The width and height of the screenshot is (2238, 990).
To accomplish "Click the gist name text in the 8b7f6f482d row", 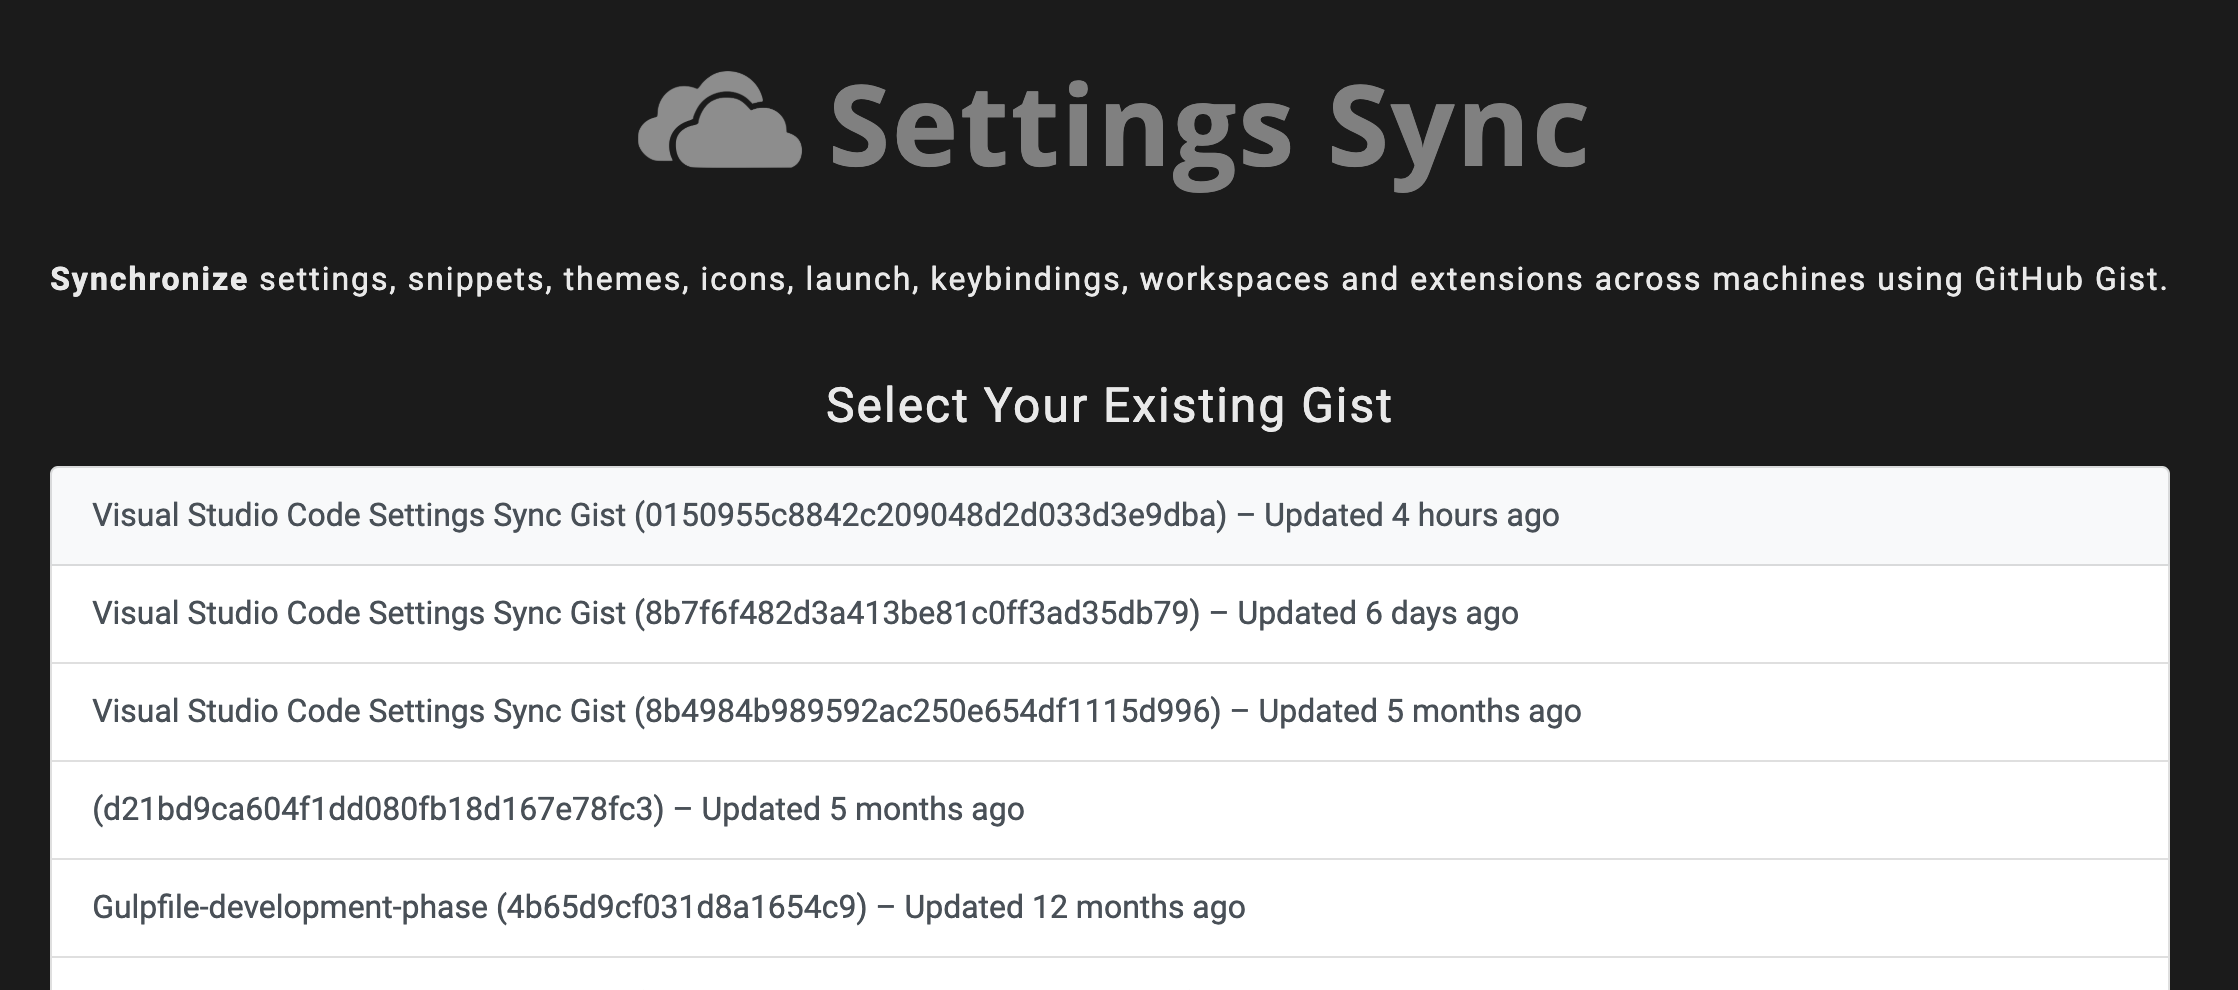I will (x=359, y=614).
